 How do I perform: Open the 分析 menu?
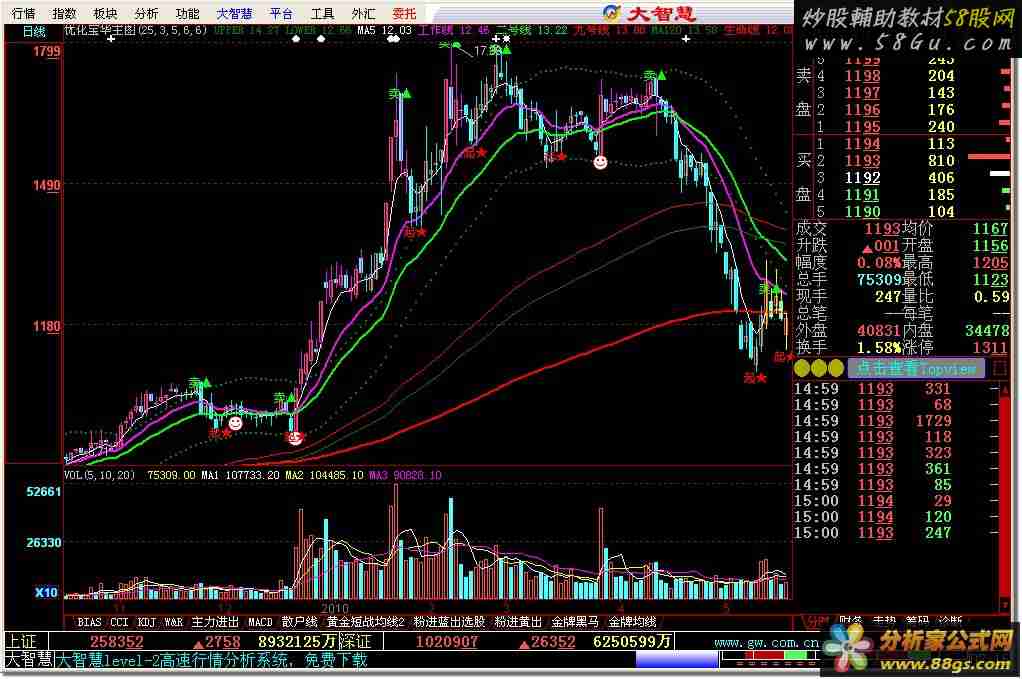pyautogui.click(x=146, y=13)
